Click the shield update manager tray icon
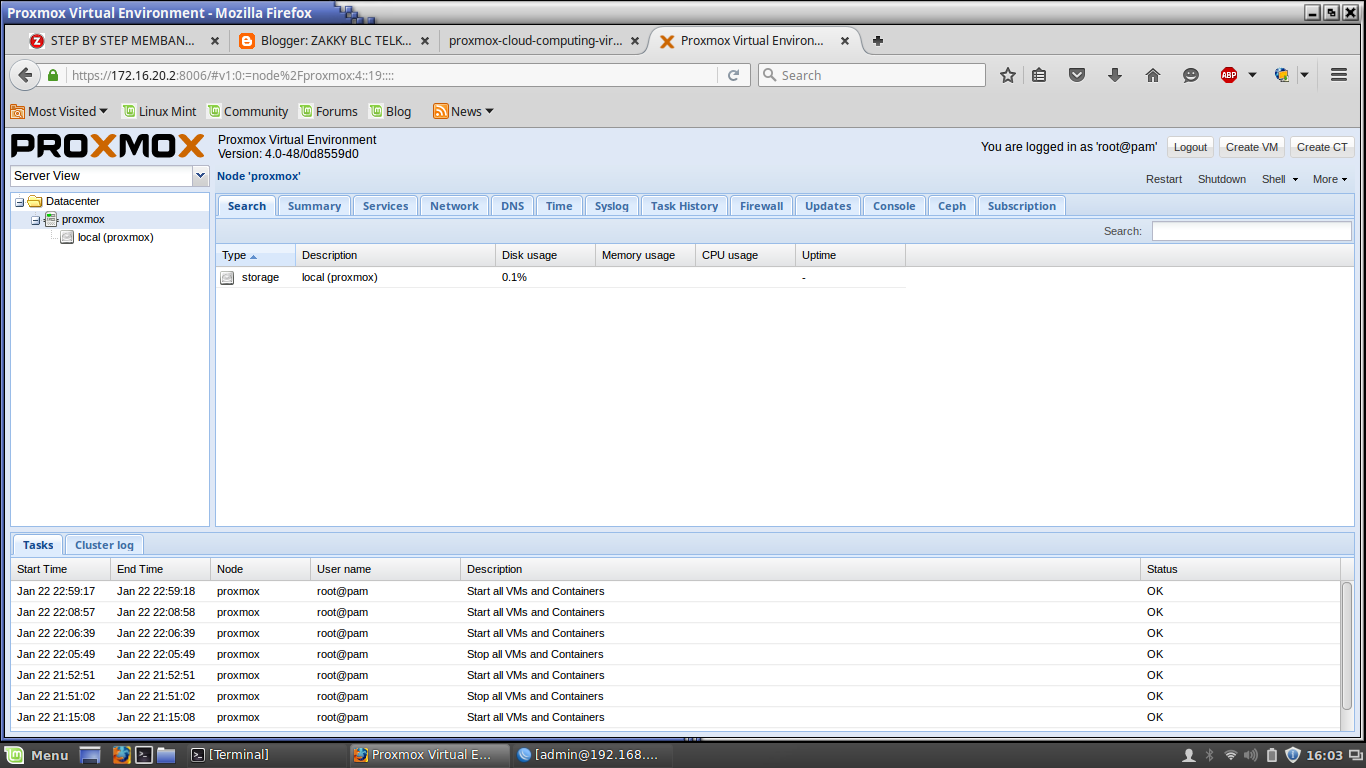The image size is (1366, 768). tap(1293, 755)
